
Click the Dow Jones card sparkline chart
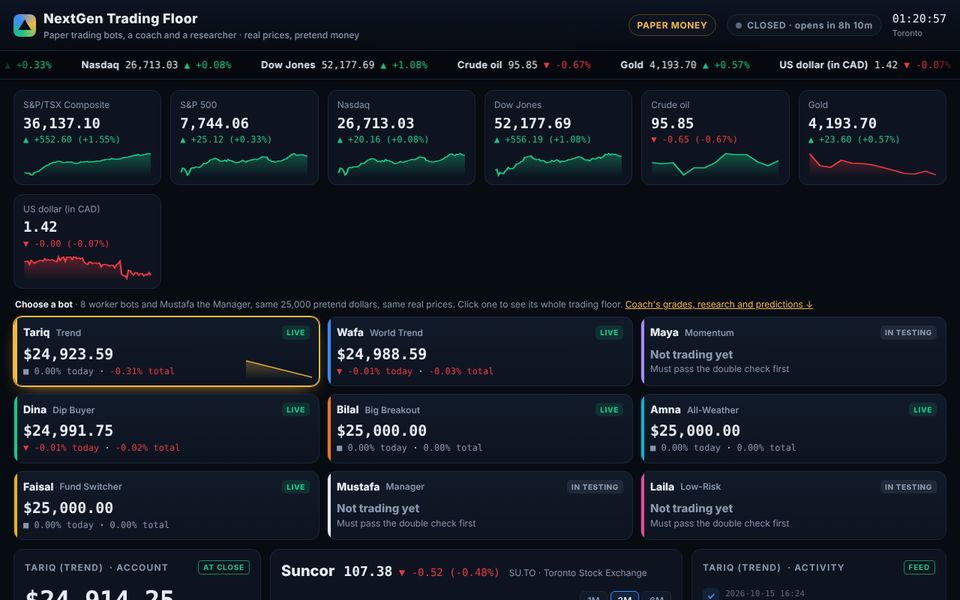pyautogui.click(x=558, y=164)
